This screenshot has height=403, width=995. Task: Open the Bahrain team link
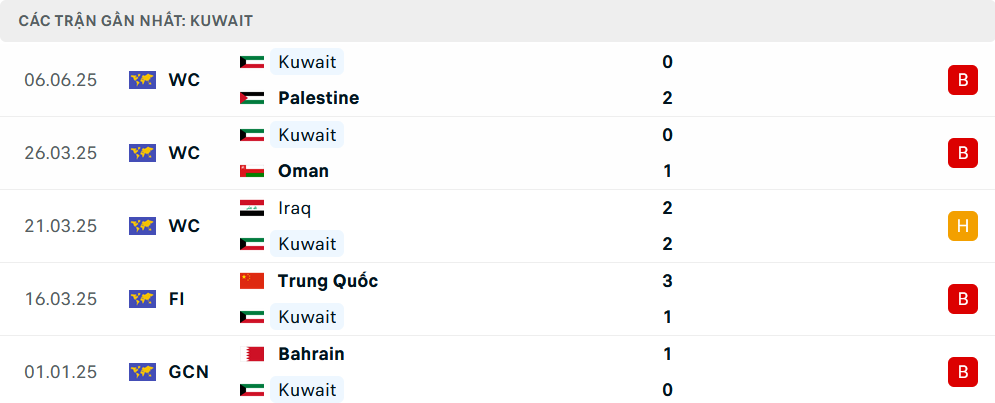coord(311,354)
